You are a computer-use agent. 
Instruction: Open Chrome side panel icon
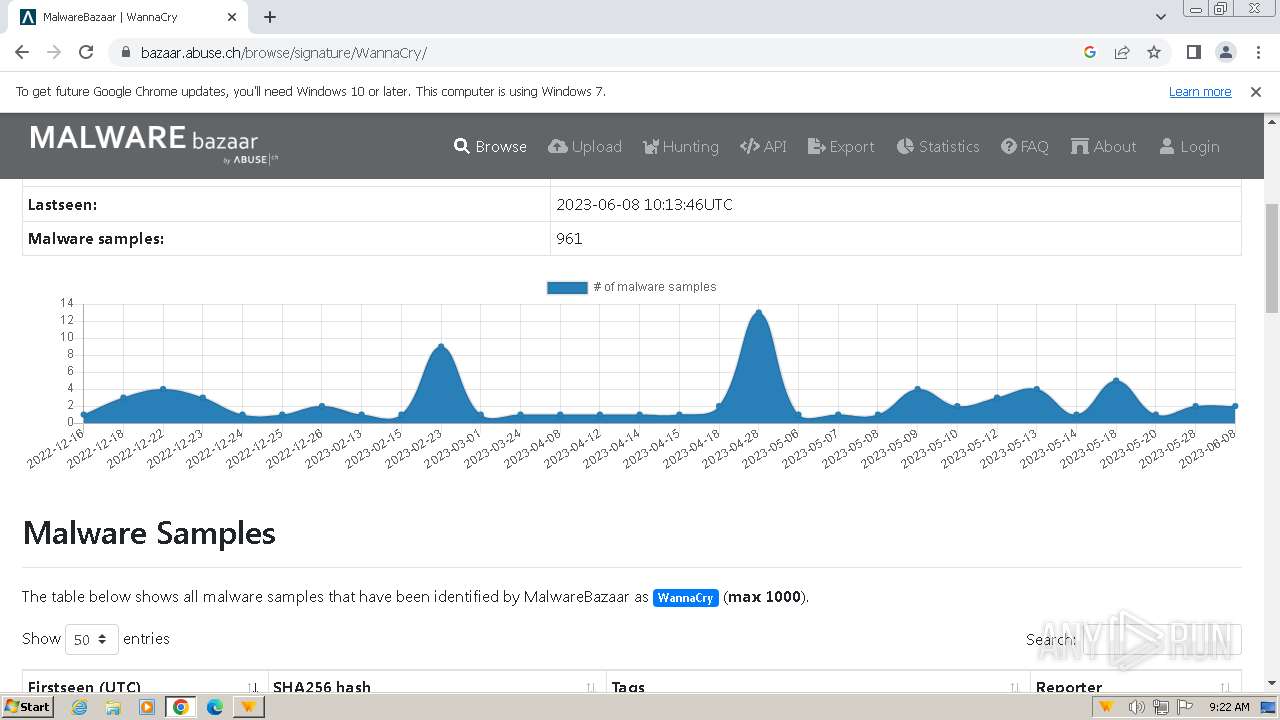pos(1193,52)
